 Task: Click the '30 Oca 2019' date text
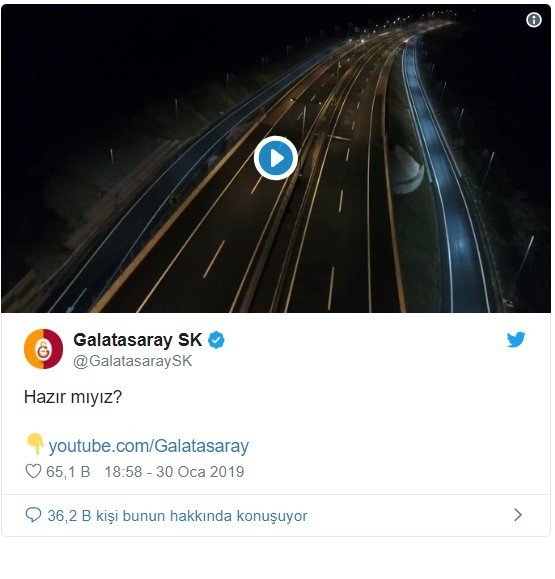(x=200, y=472)
